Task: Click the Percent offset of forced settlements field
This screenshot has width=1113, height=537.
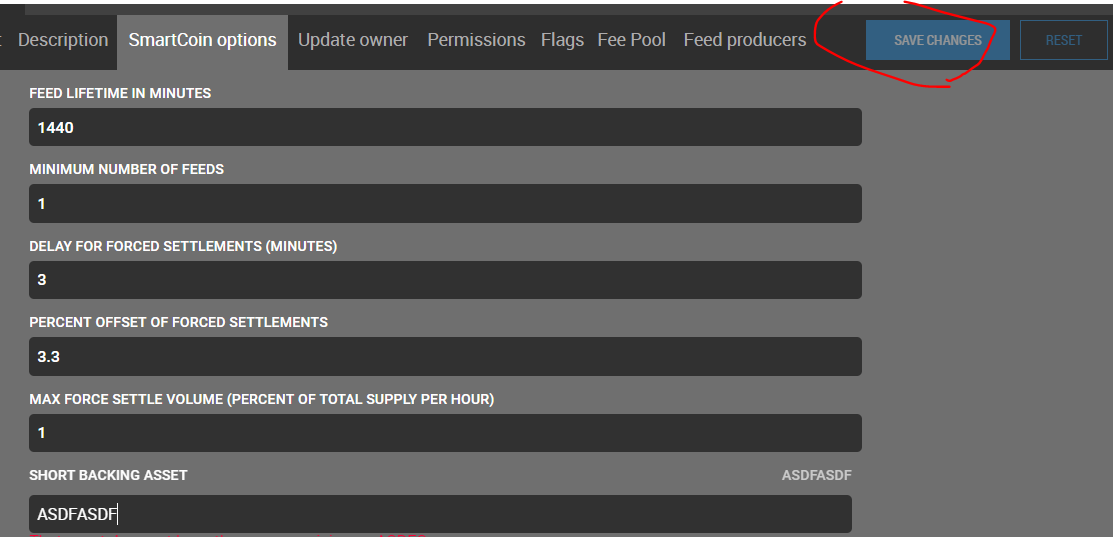Action: (445, 356)
